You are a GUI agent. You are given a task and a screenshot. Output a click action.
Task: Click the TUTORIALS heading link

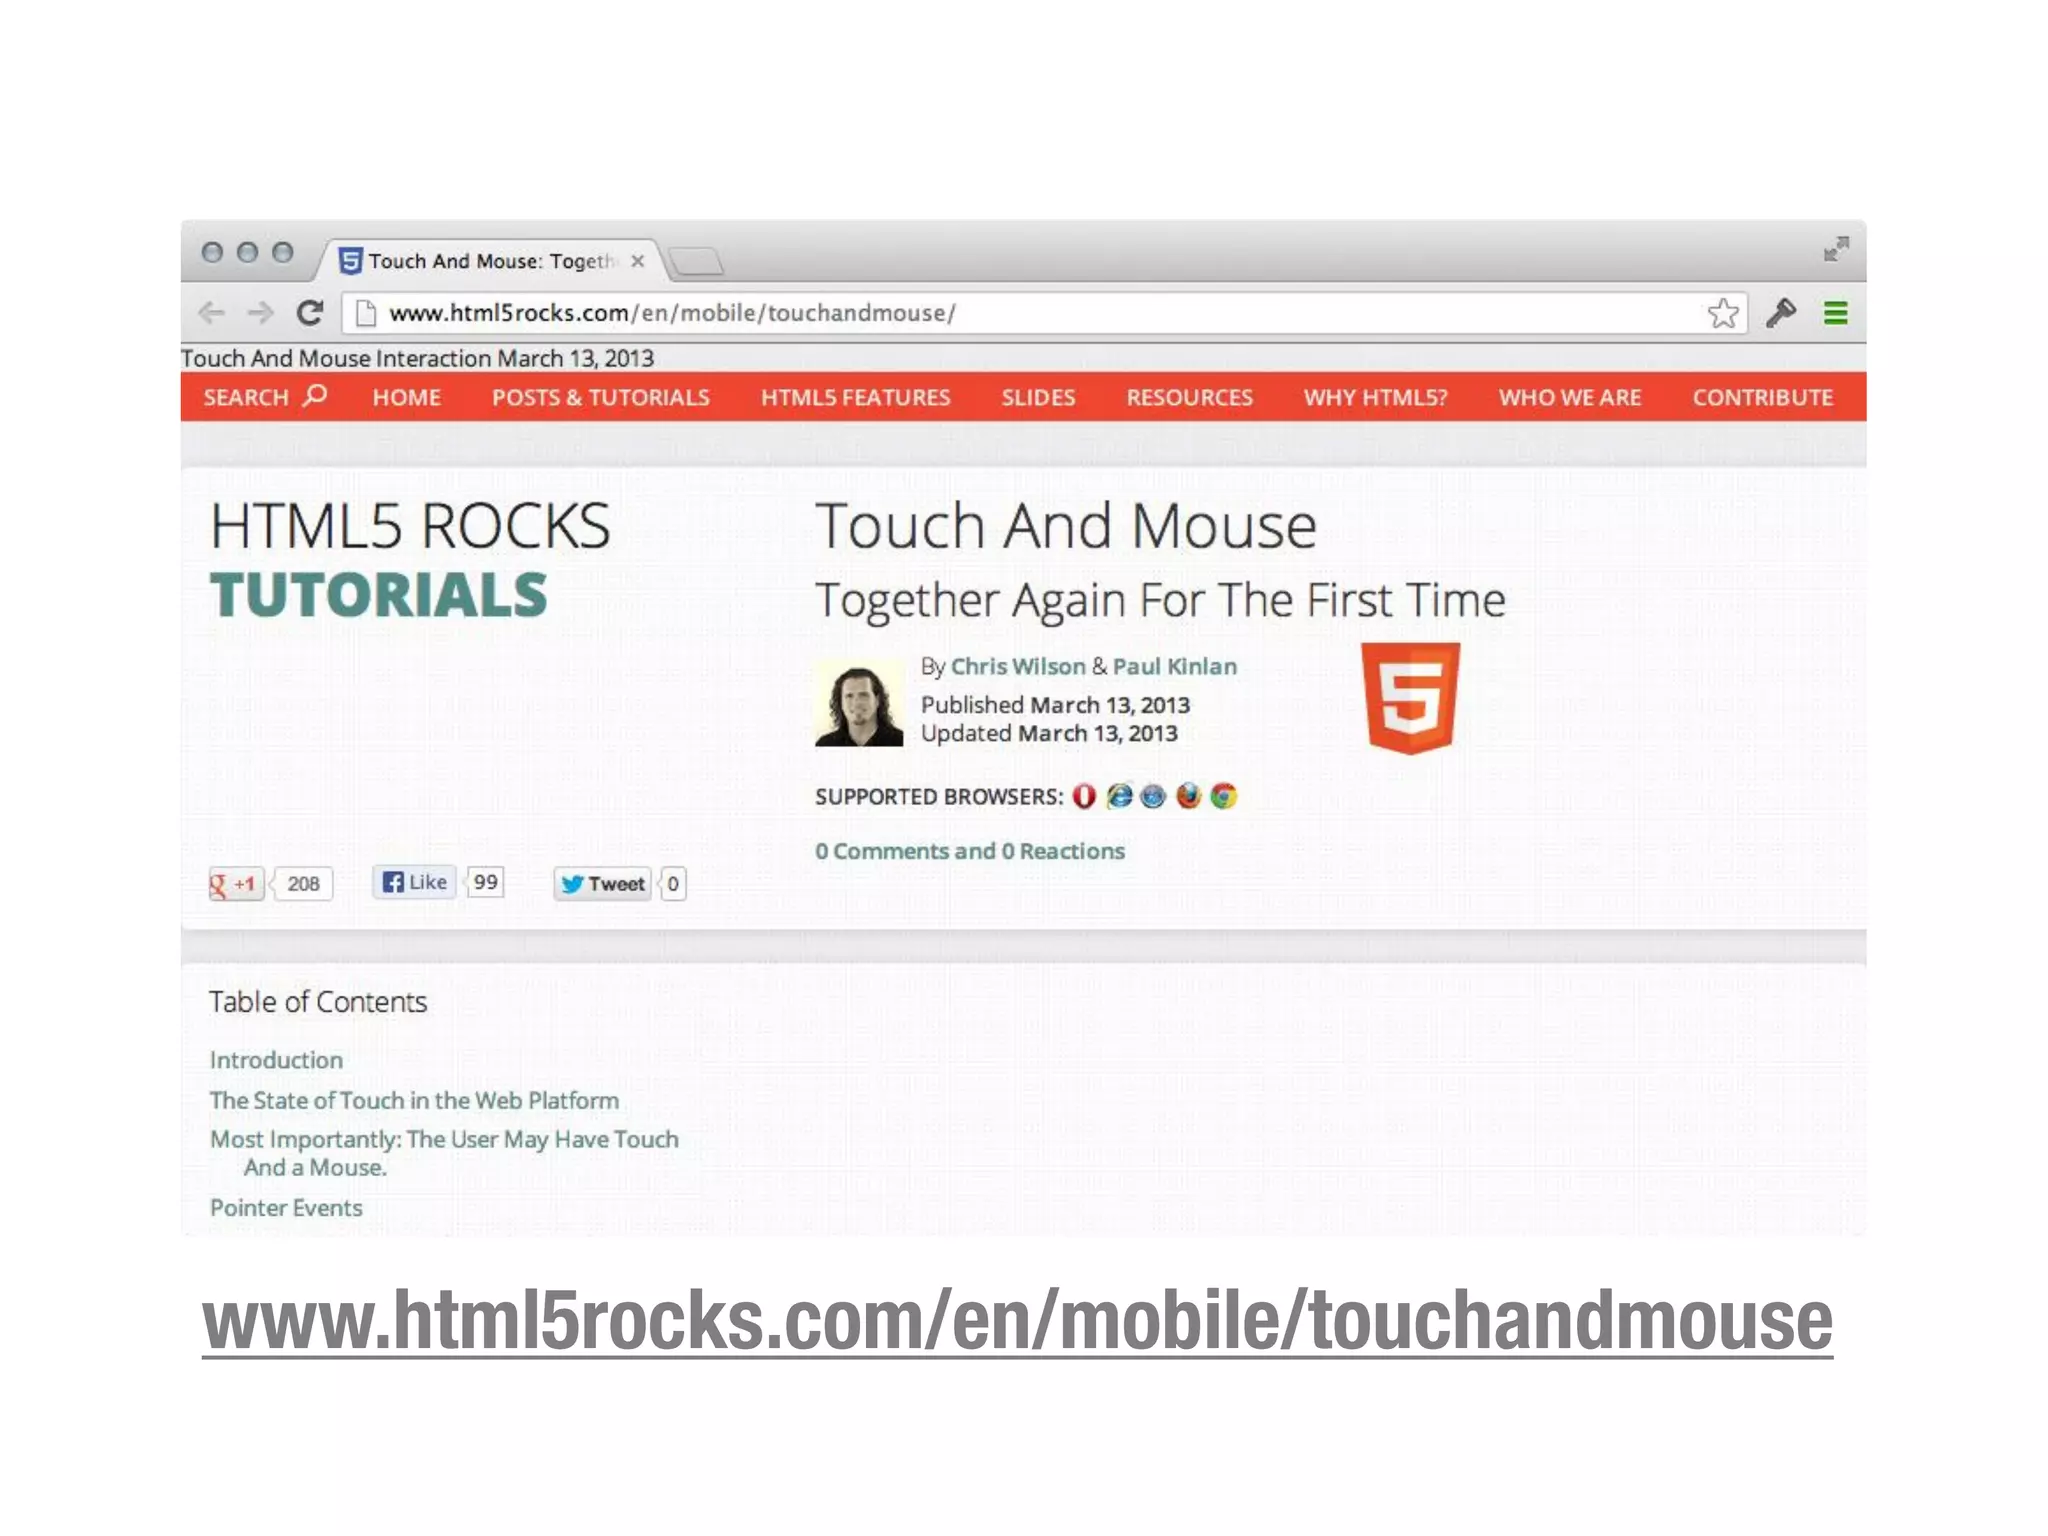[379, 595]
